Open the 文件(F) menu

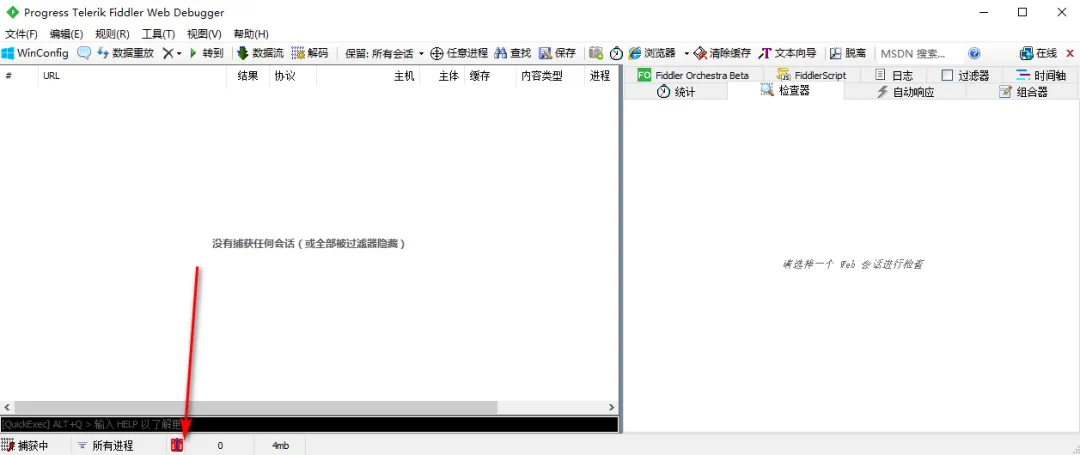coord(21,34)
